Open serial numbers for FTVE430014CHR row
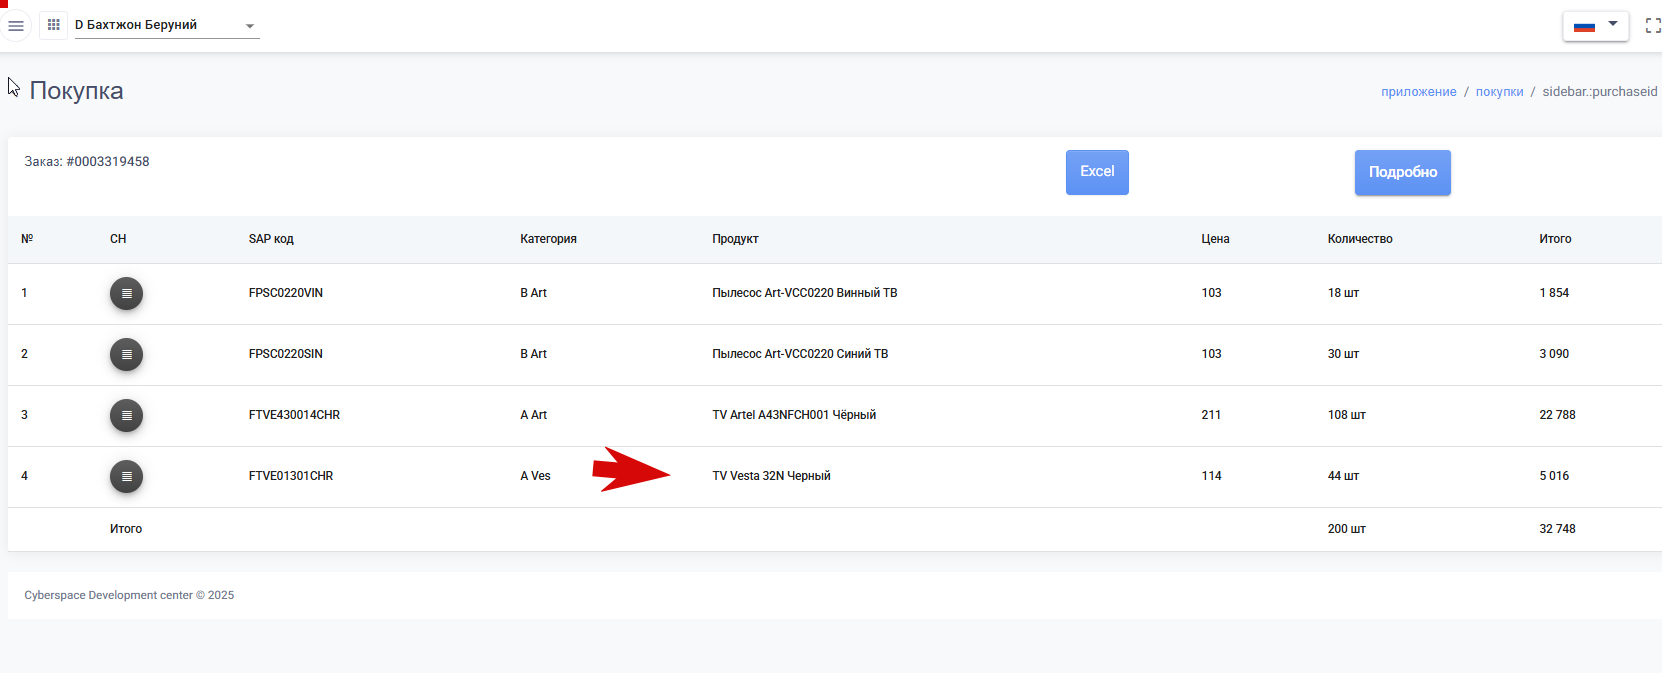 click(126, 416)
